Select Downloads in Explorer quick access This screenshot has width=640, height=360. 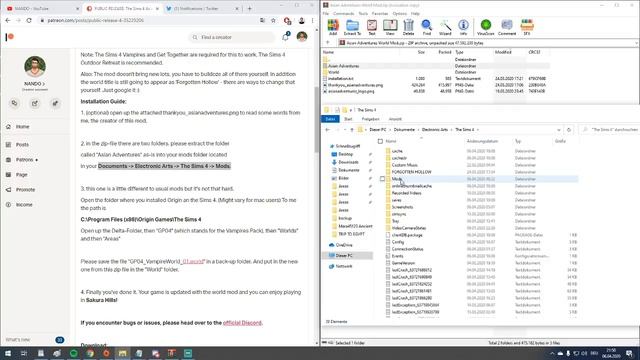tap(348, 162)
